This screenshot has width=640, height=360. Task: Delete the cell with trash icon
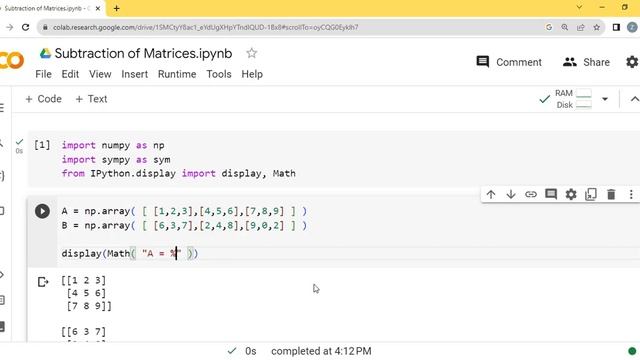point(611,194)
